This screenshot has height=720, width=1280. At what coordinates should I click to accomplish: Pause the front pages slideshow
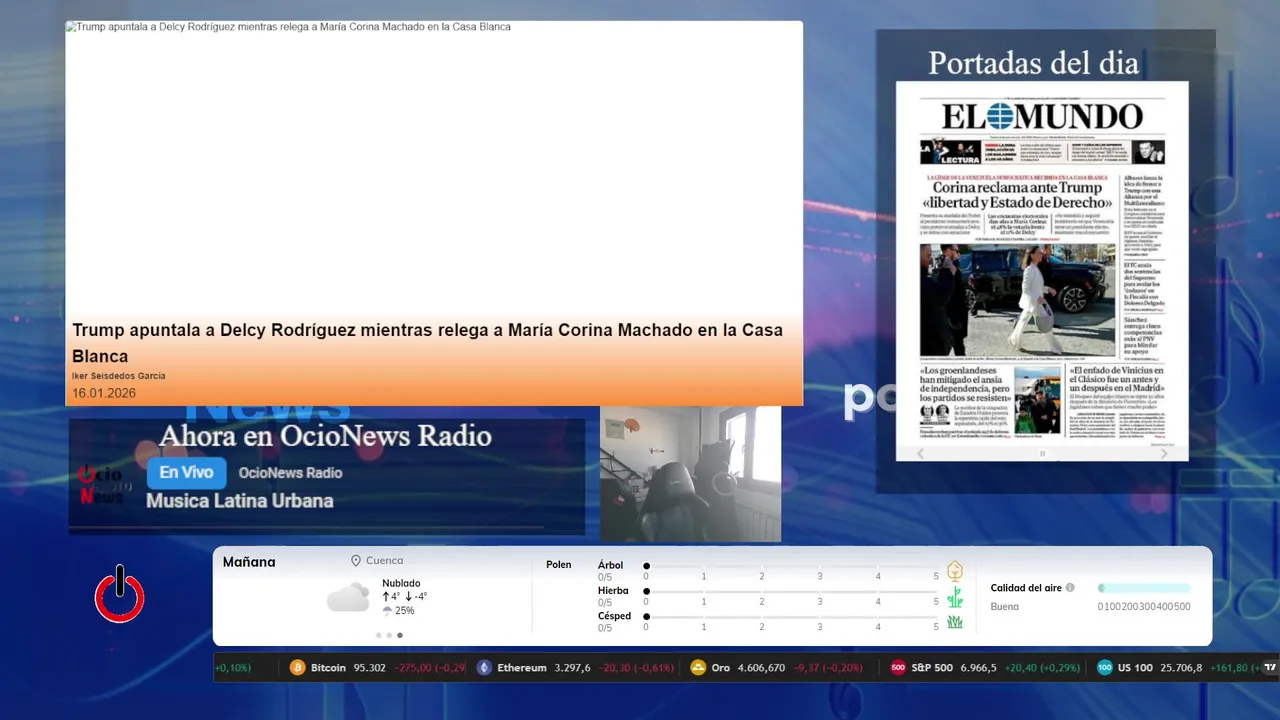click(x=1042, y=453)
